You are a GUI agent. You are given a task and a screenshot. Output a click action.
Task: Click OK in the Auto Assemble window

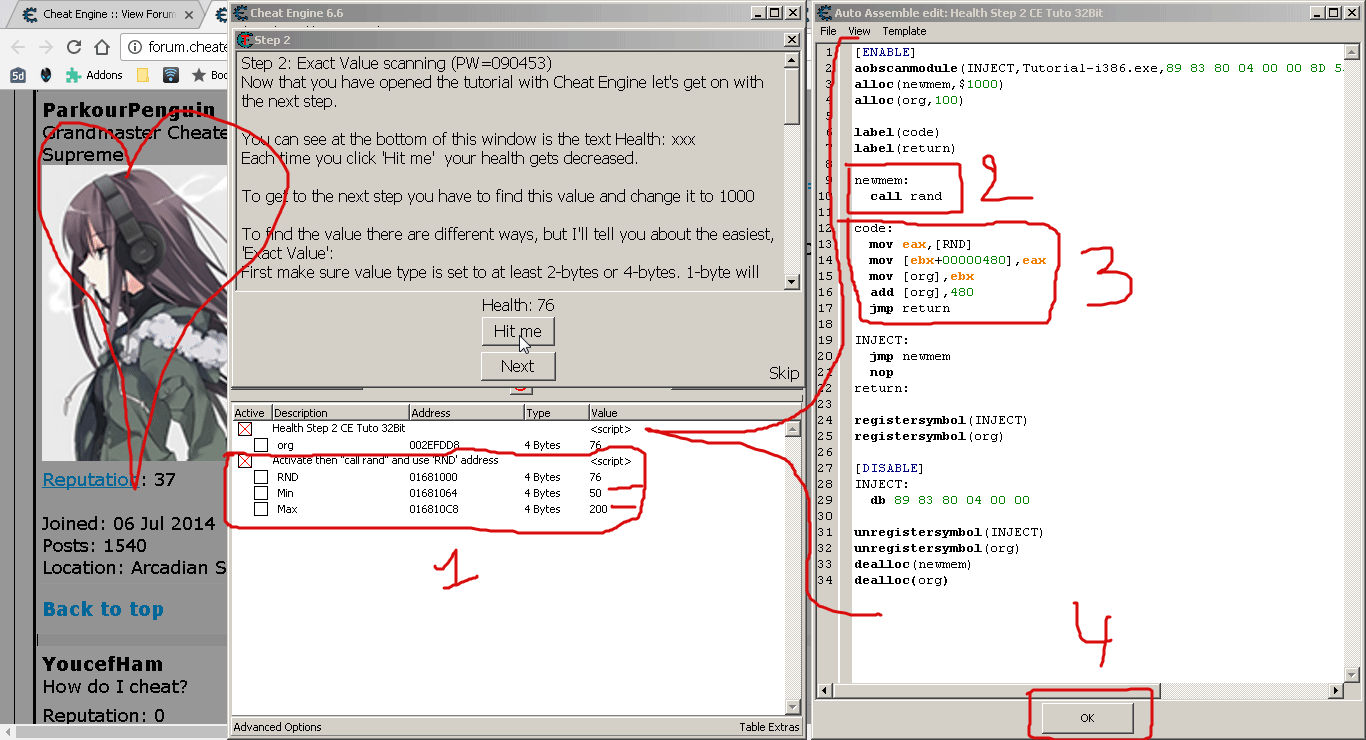[1087, 718]
